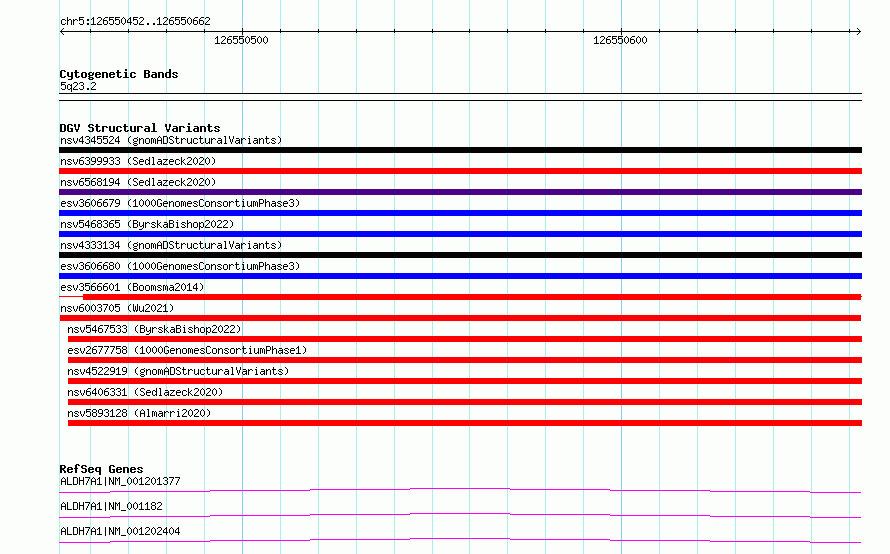Click the 126550500 ruler position label
The height and width of the screenshot is (554, 890).
[x=241, y=40]
